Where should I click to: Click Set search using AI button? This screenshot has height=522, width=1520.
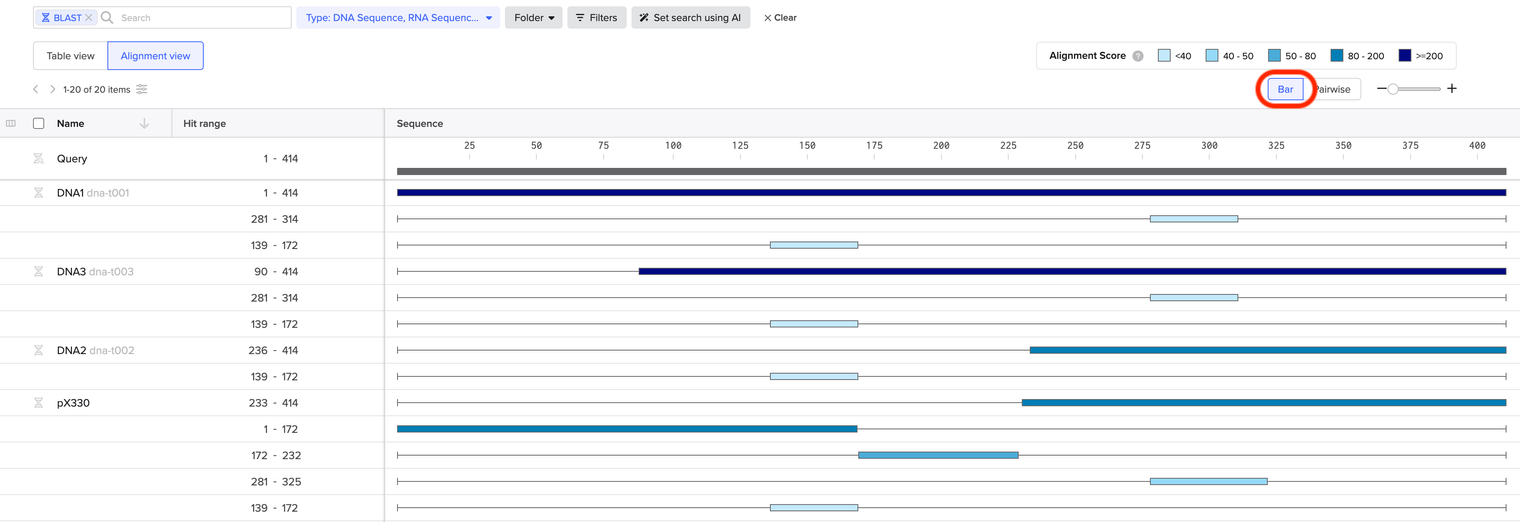690,18
